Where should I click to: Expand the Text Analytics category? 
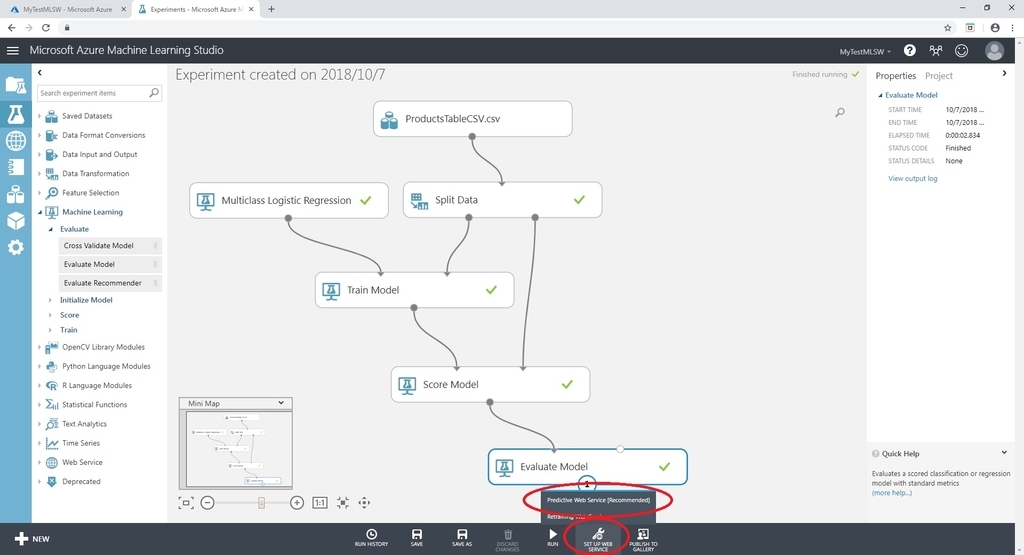pos(39,424)
